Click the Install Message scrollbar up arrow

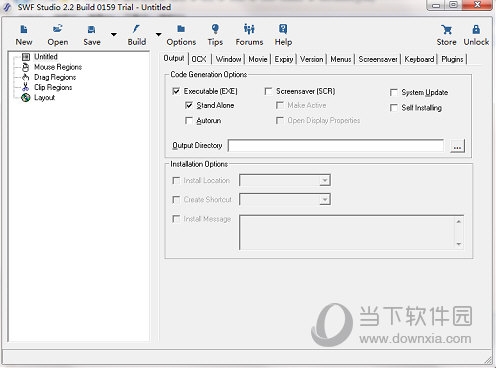pos(459,221)
